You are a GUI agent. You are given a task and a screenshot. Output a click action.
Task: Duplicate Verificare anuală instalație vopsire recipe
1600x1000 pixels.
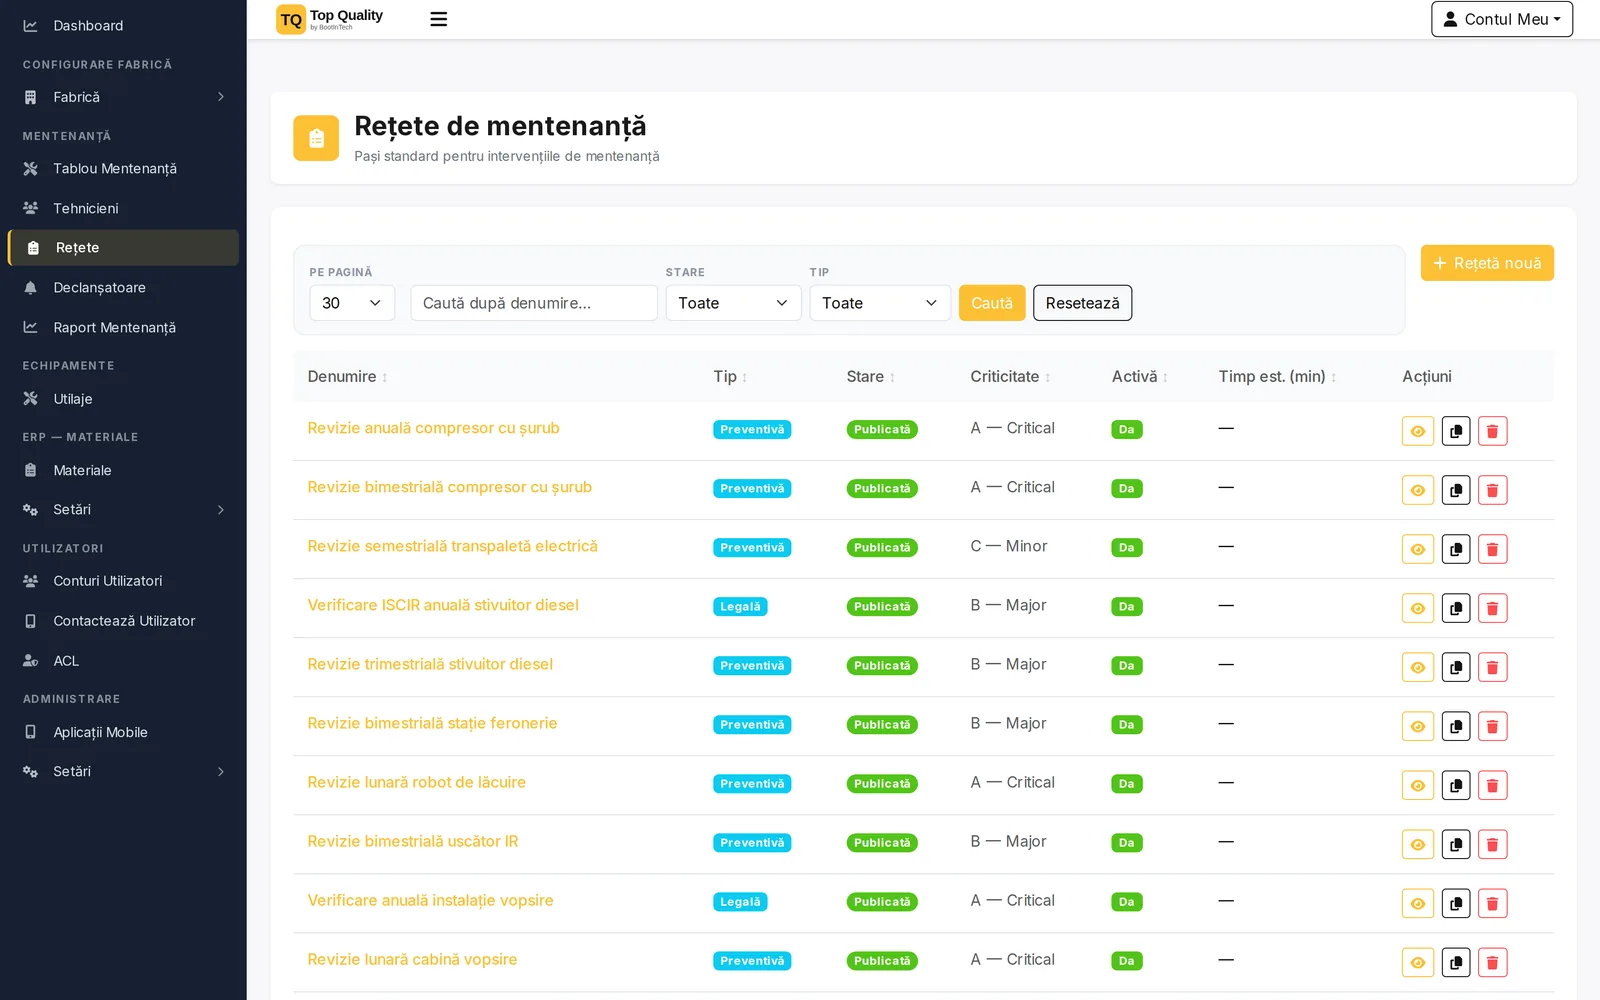pos(1456,903)
